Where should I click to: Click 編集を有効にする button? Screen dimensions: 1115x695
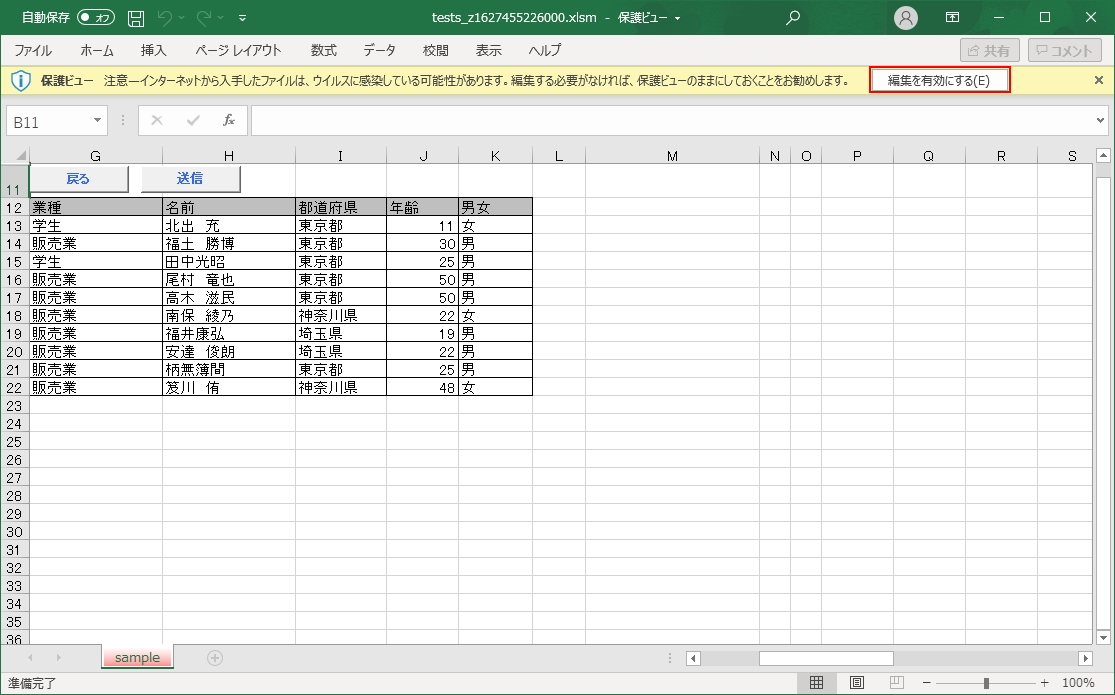point(939,80)
